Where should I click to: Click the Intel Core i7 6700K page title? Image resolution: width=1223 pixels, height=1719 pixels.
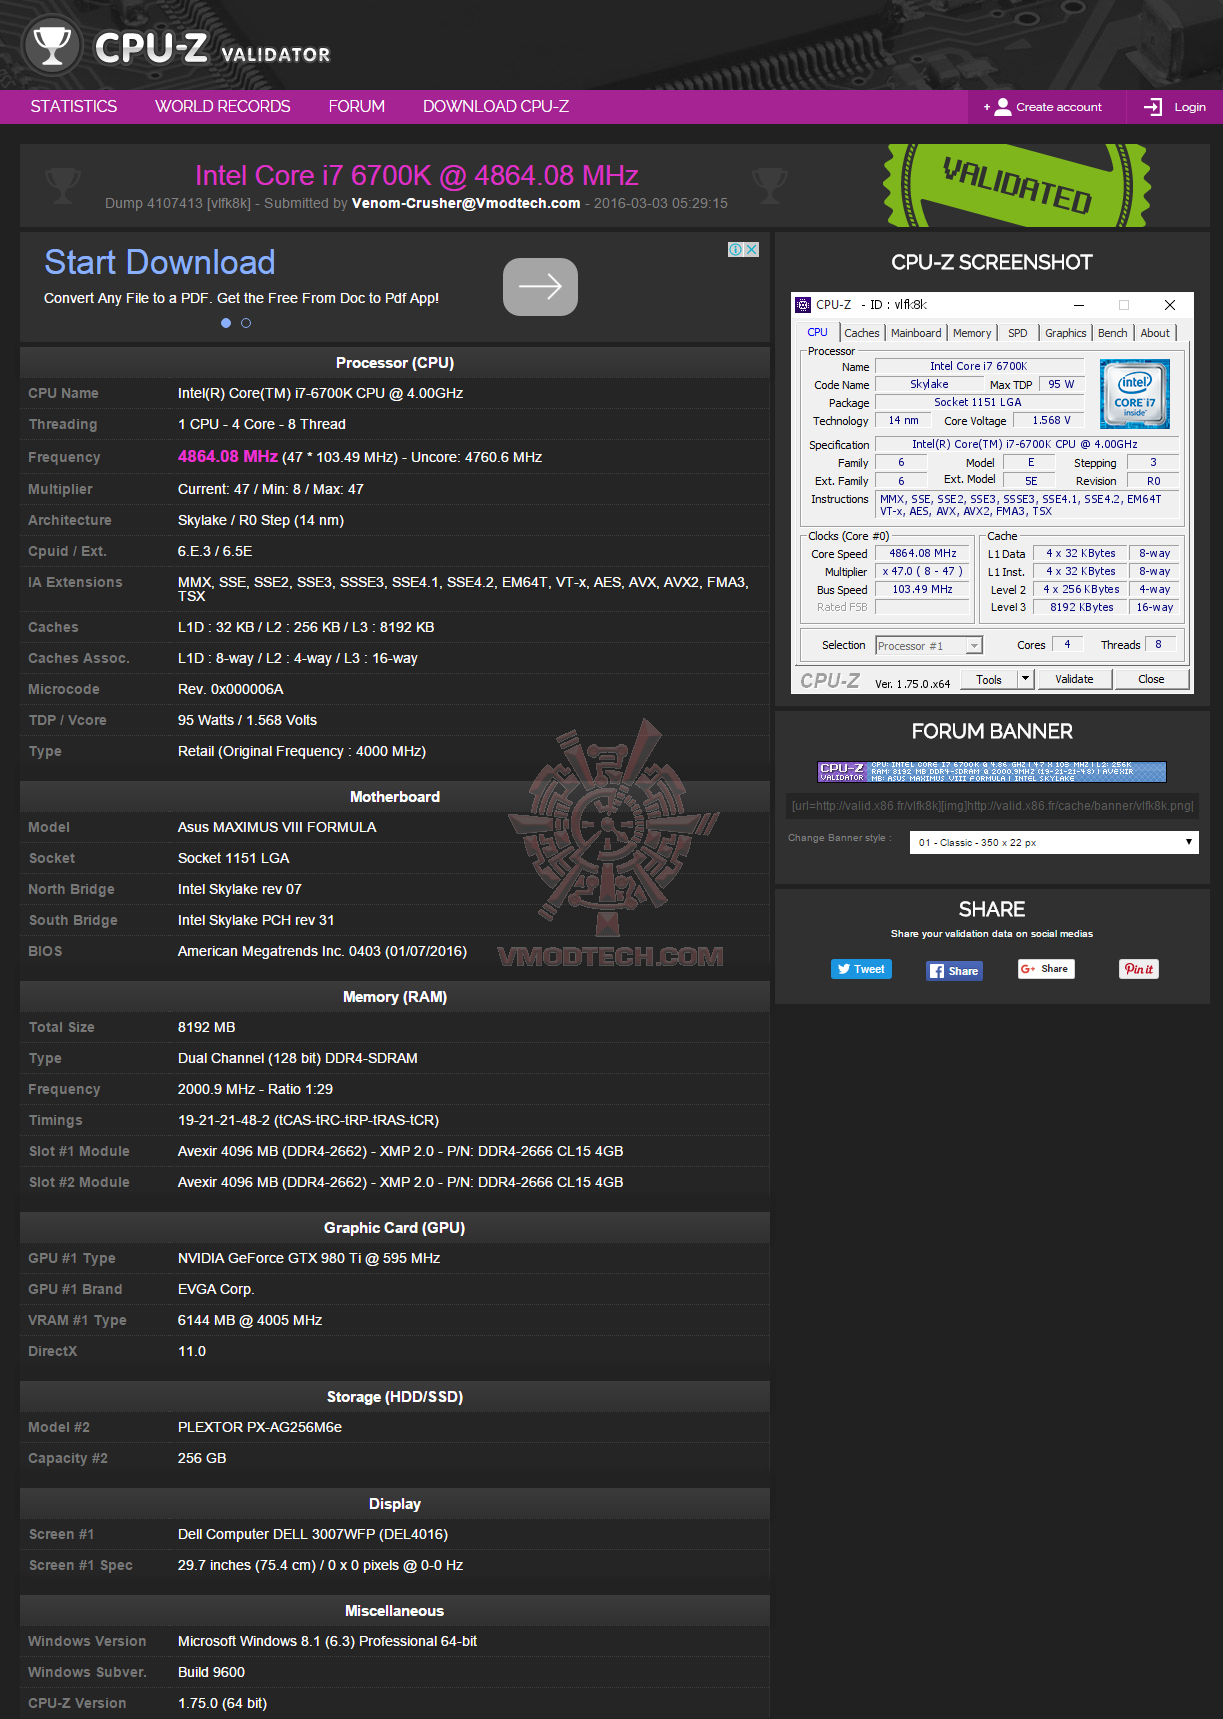tap(417, 175)
